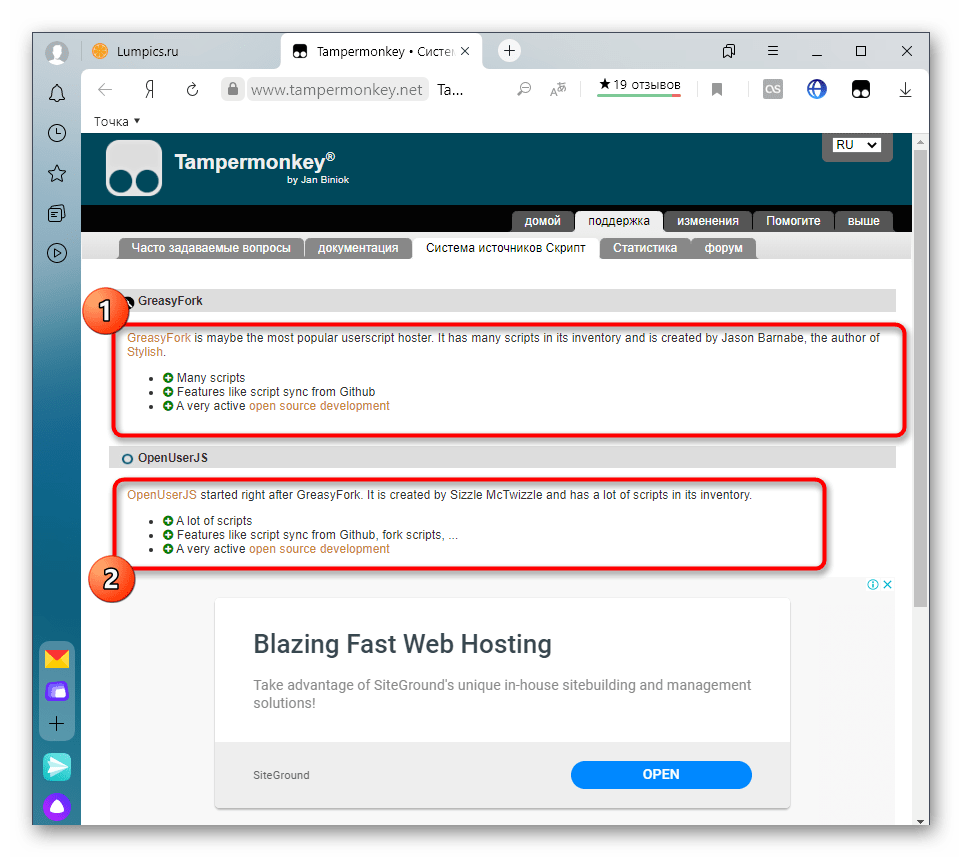The width and height of the screenshot is (962, 857).
Task: Open bookmarks star in sidebar
Action: (57, 174)
